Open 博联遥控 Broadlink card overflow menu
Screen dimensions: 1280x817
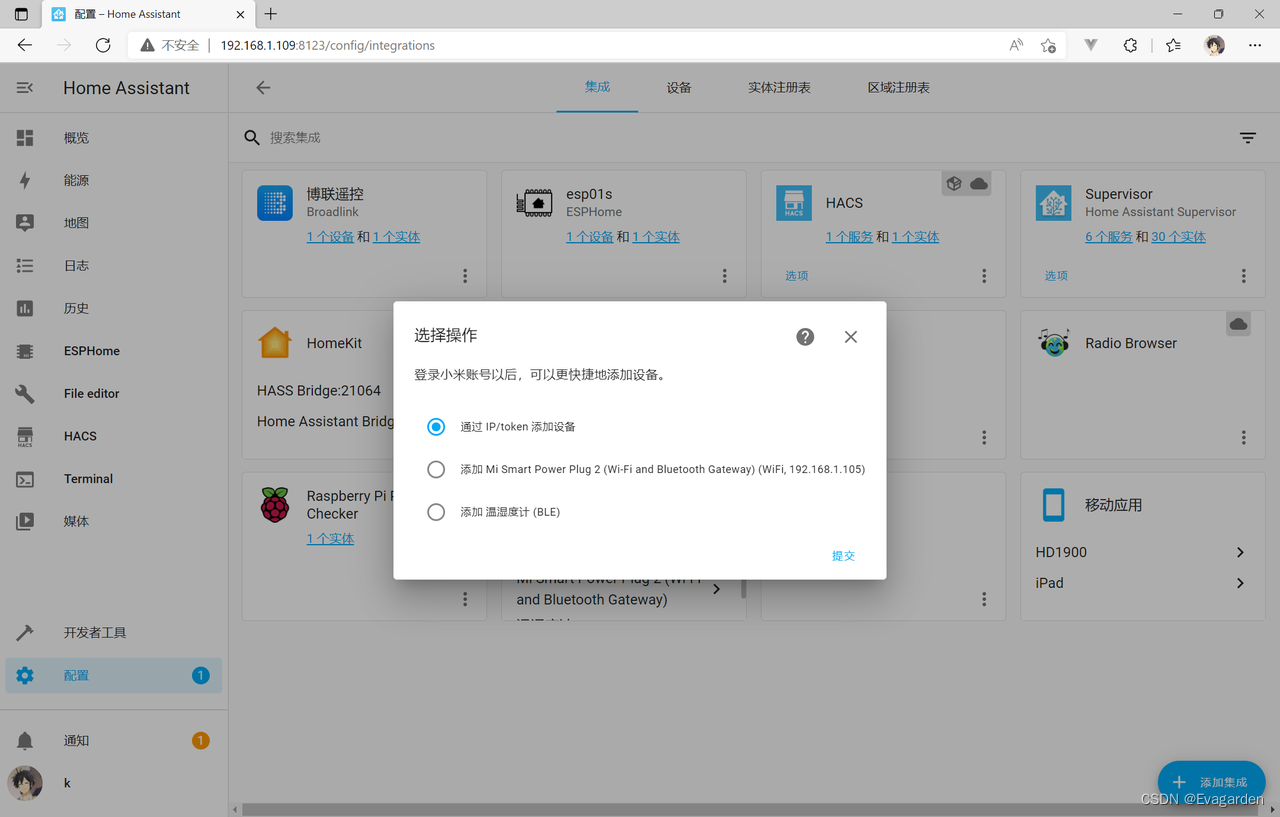pyautogui.click(x=465, y=276)
